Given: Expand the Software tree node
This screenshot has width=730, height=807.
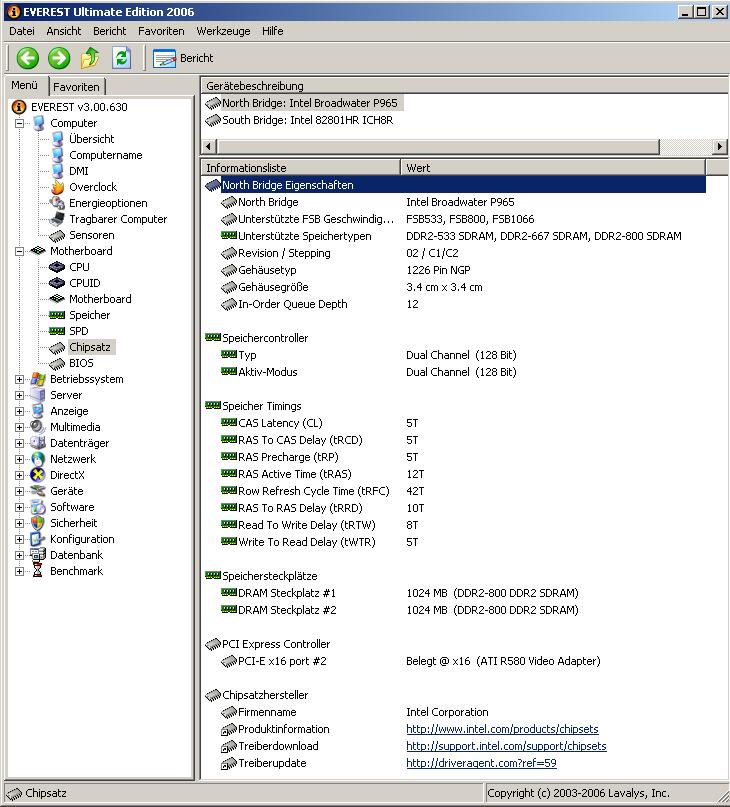Looking at the screenshot, I should pos(19,507).
